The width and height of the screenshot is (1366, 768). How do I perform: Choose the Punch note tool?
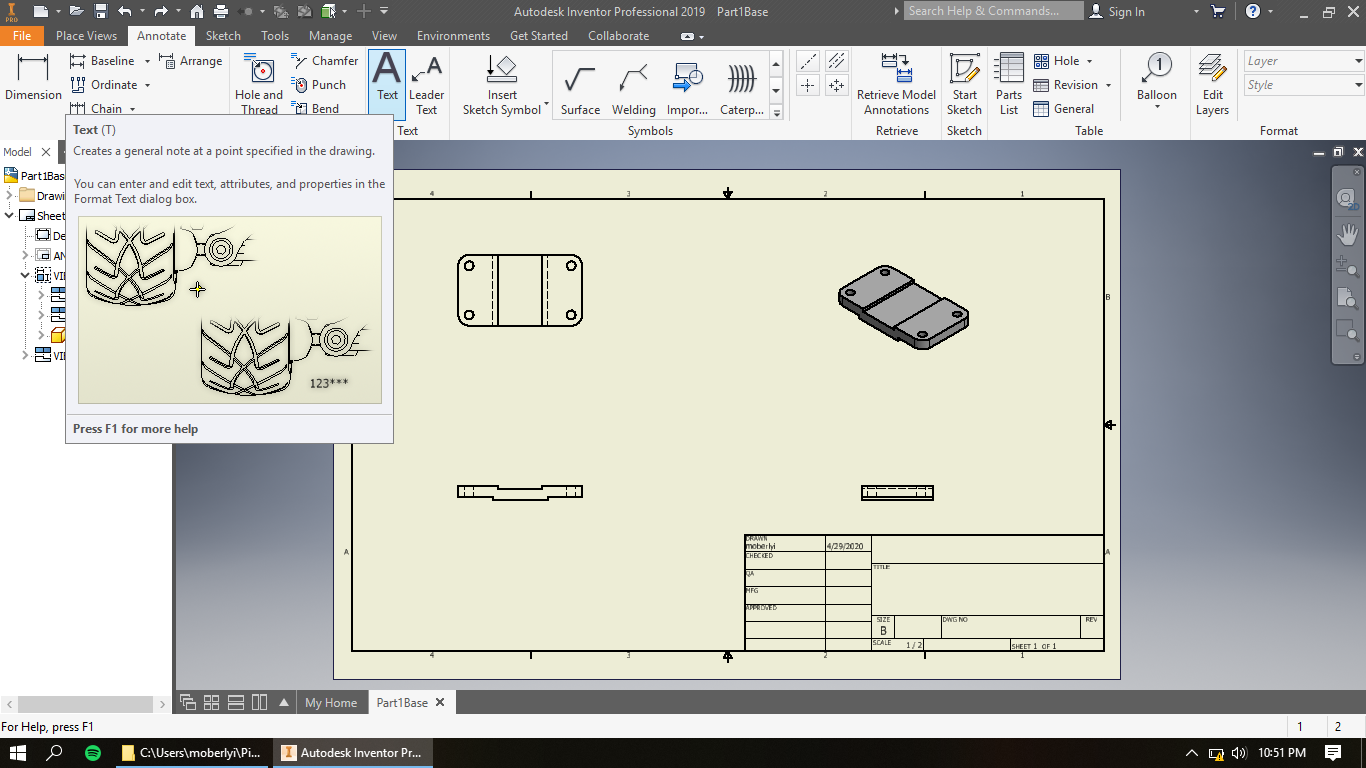point(318,85)
